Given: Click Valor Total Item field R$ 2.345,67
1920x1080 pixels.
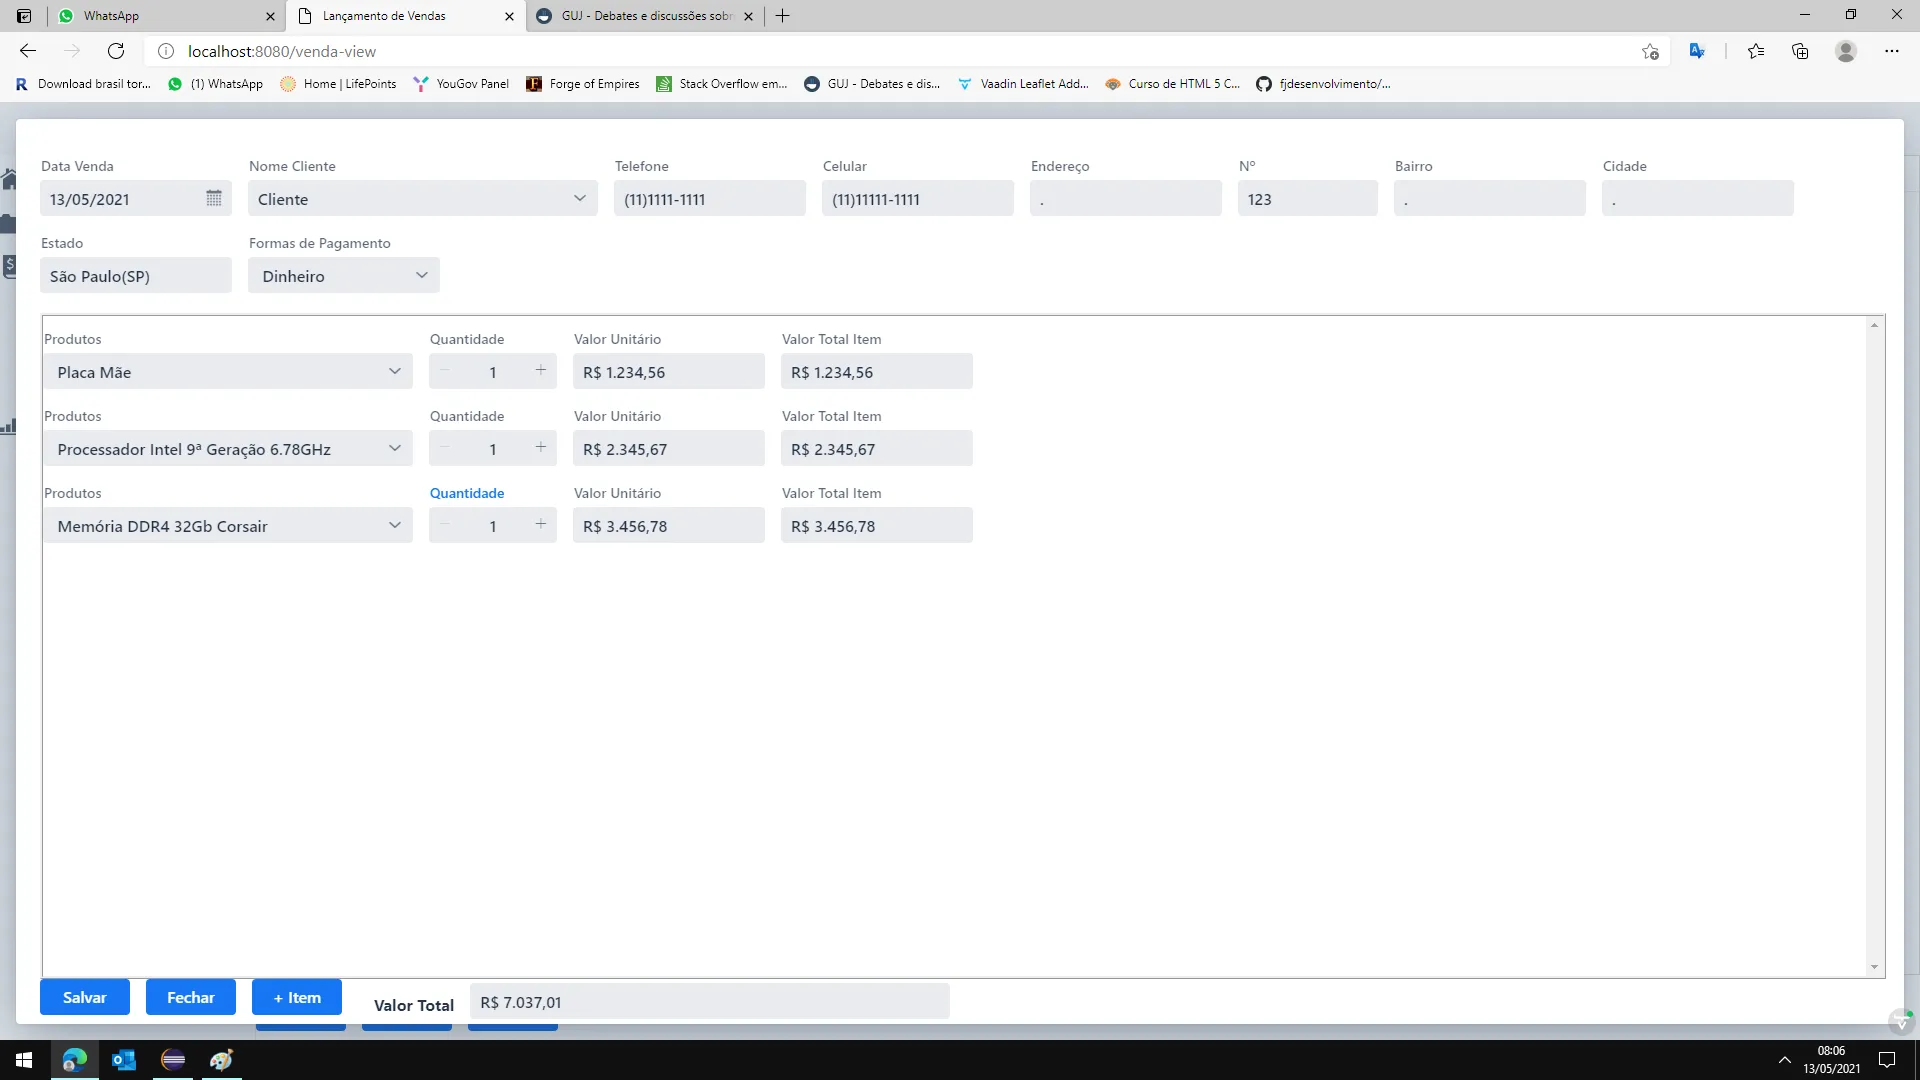Looking at the screenshot, I should [877, 448].
